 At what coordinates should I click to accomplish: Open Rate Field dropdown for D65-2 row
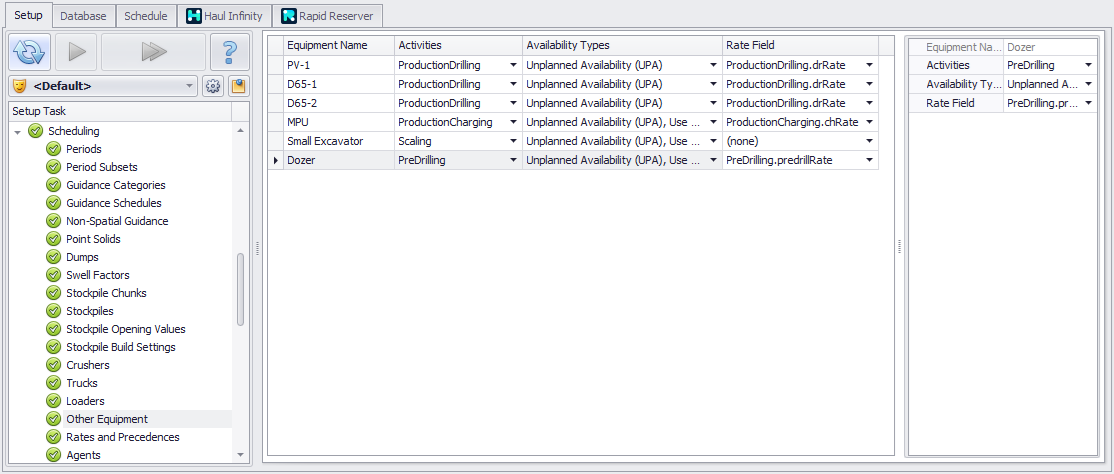point(869,103)
